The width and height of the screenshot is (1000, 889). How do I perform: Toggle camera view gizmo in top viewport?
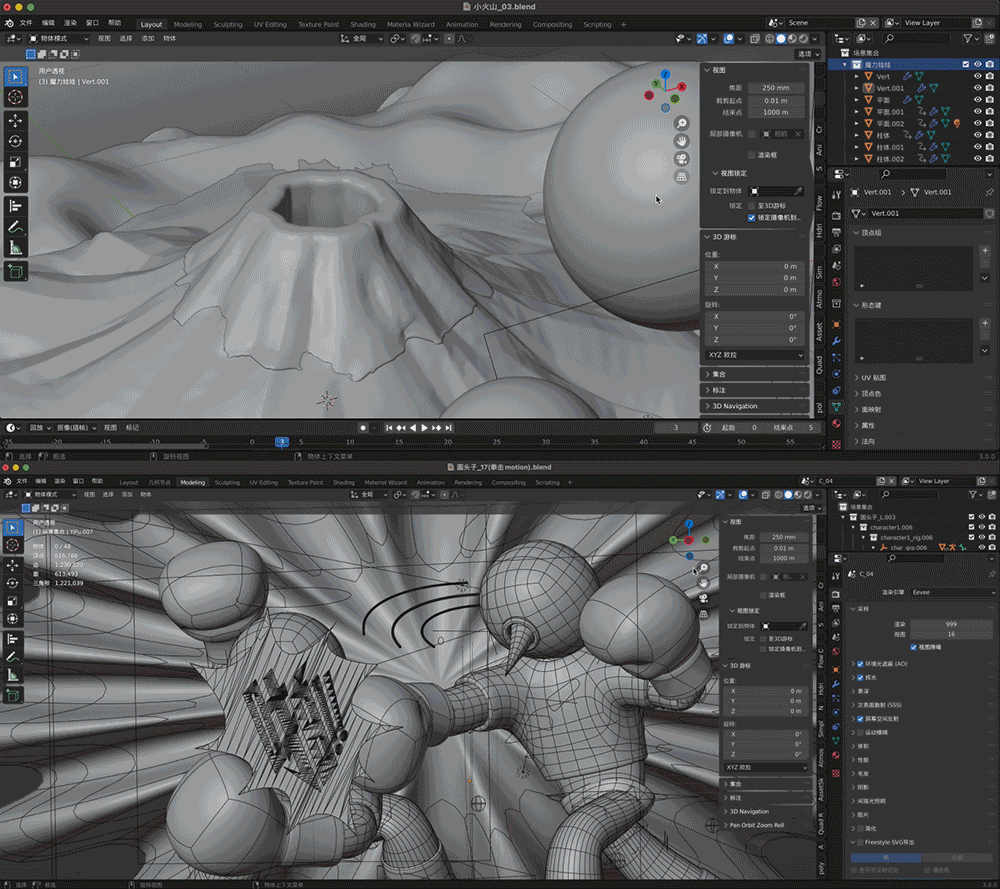tap(682, 159)
